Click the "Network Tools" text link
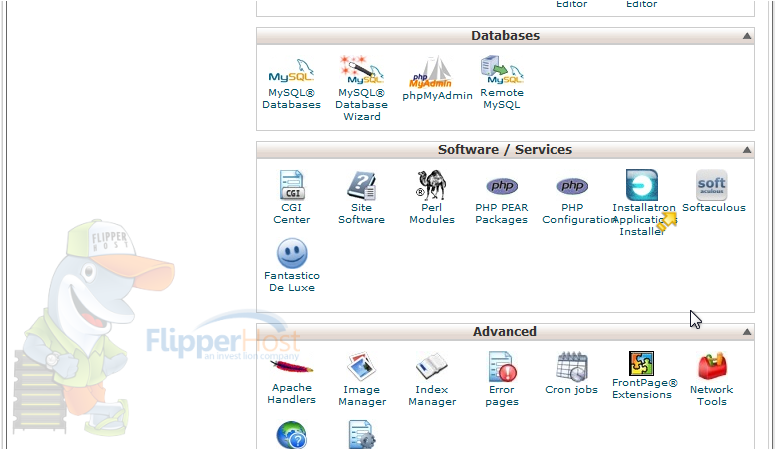Screen dimensions: 776x450 tap(712, 396)
